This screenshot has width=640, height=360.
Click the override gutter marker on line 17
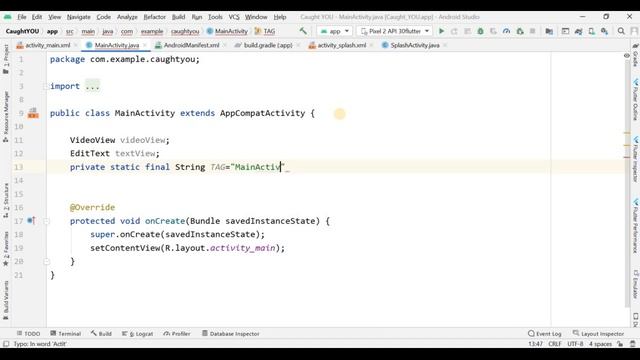[31, 221]
